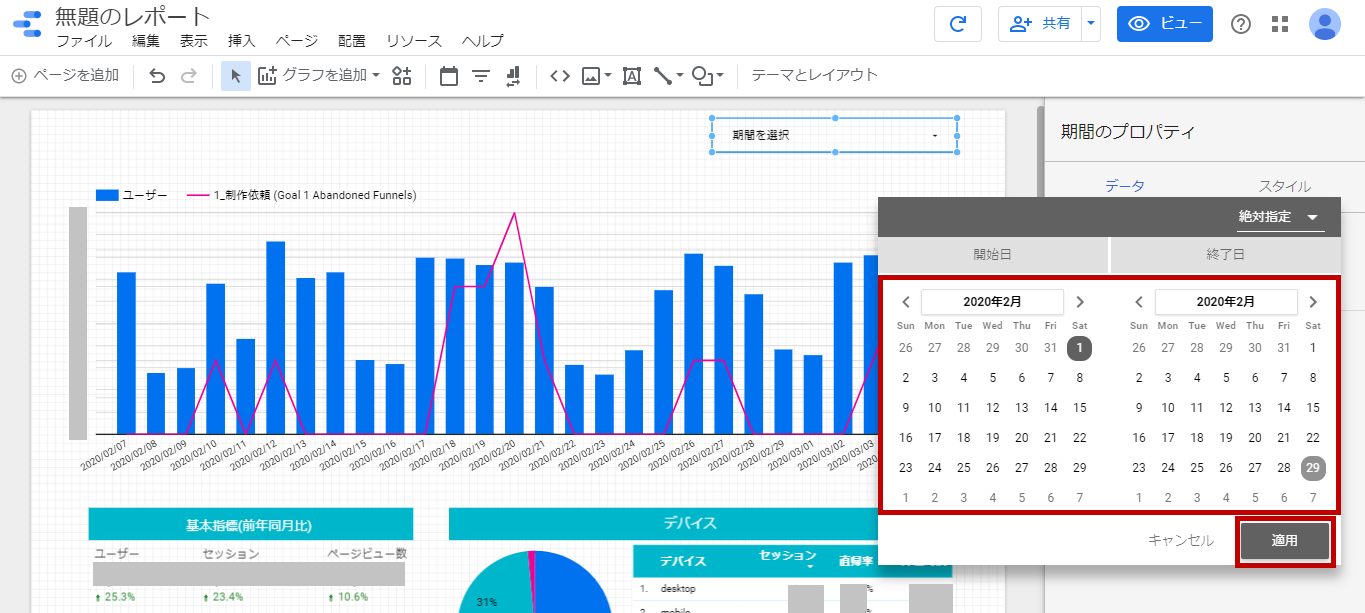Insert a text box
Image resolution: width=1365 pixels, height=613 pixels.
click(x=632, y=75)
